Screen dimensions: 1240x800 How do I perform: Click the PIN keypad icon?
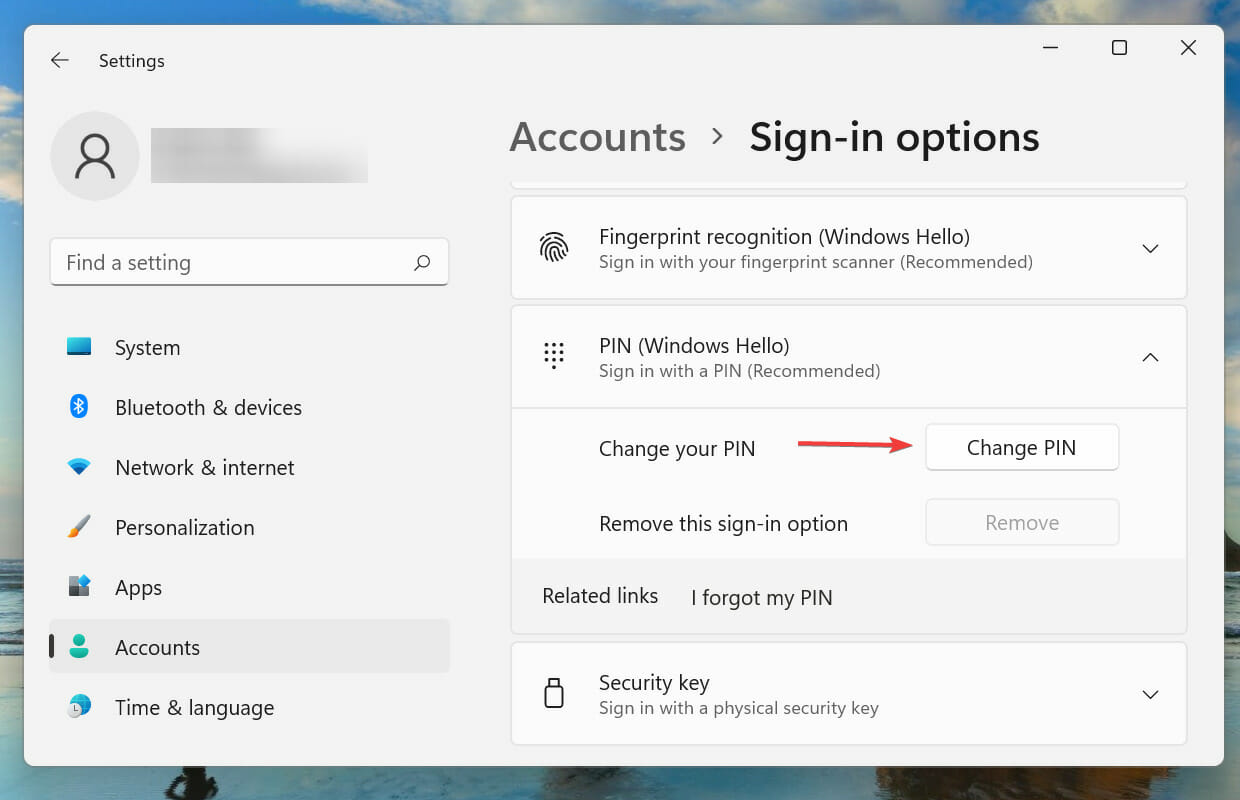554,356
